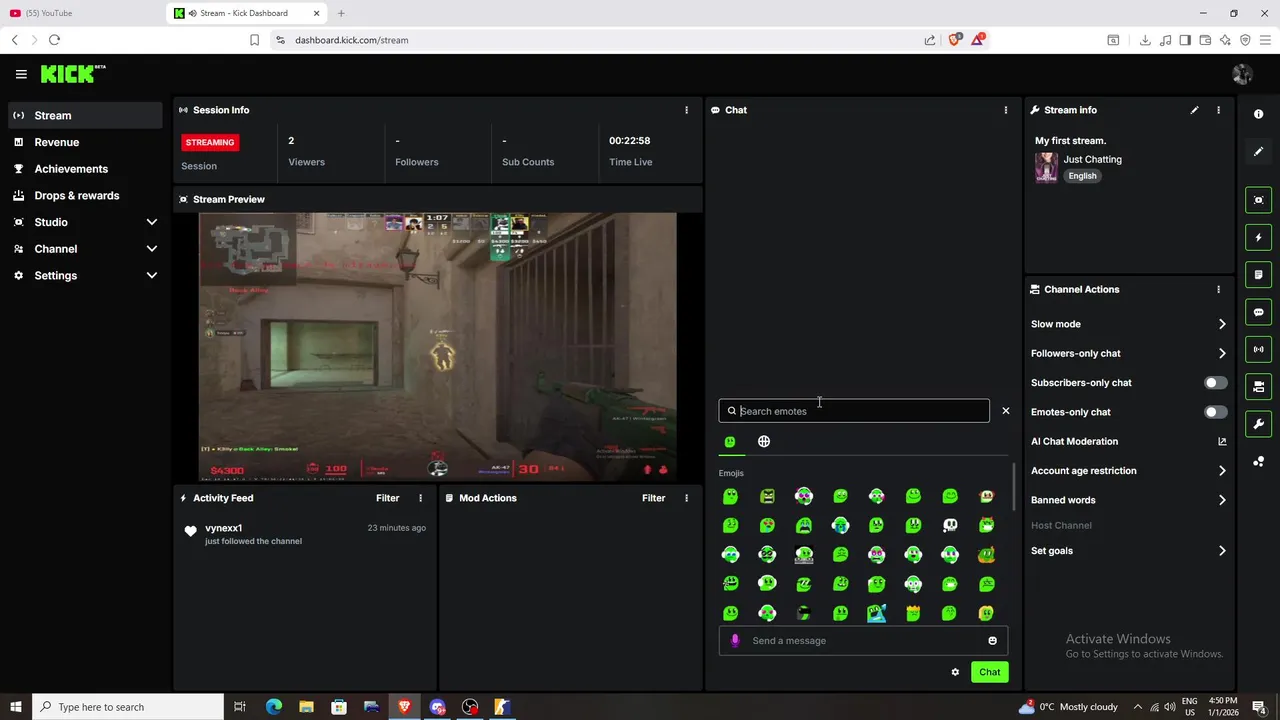Open Banned words settings

click(x=1129, y=500)
